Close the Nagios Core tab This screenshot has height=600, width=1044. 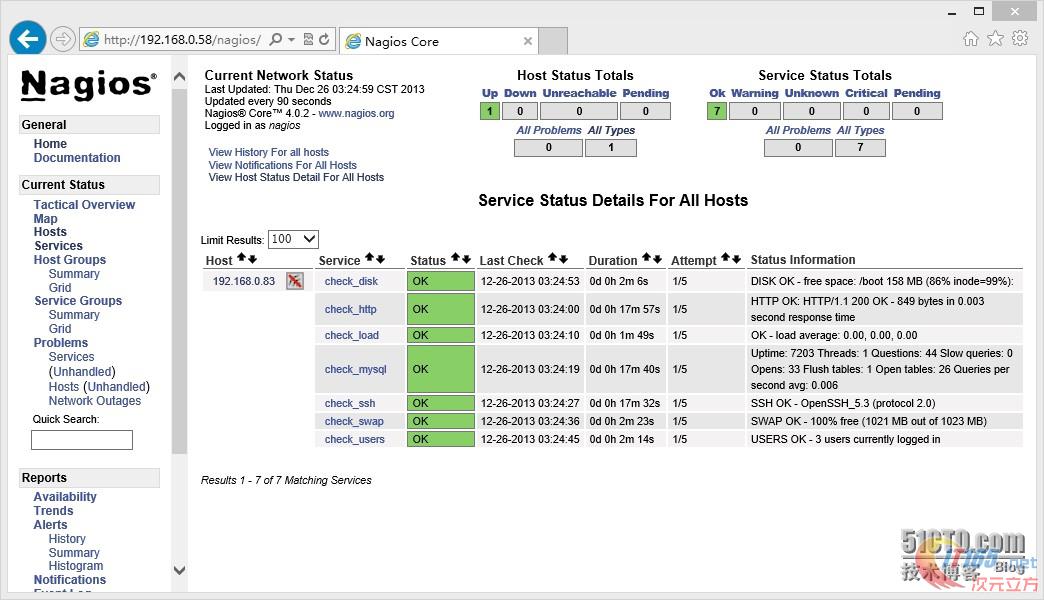pos(528,41)
